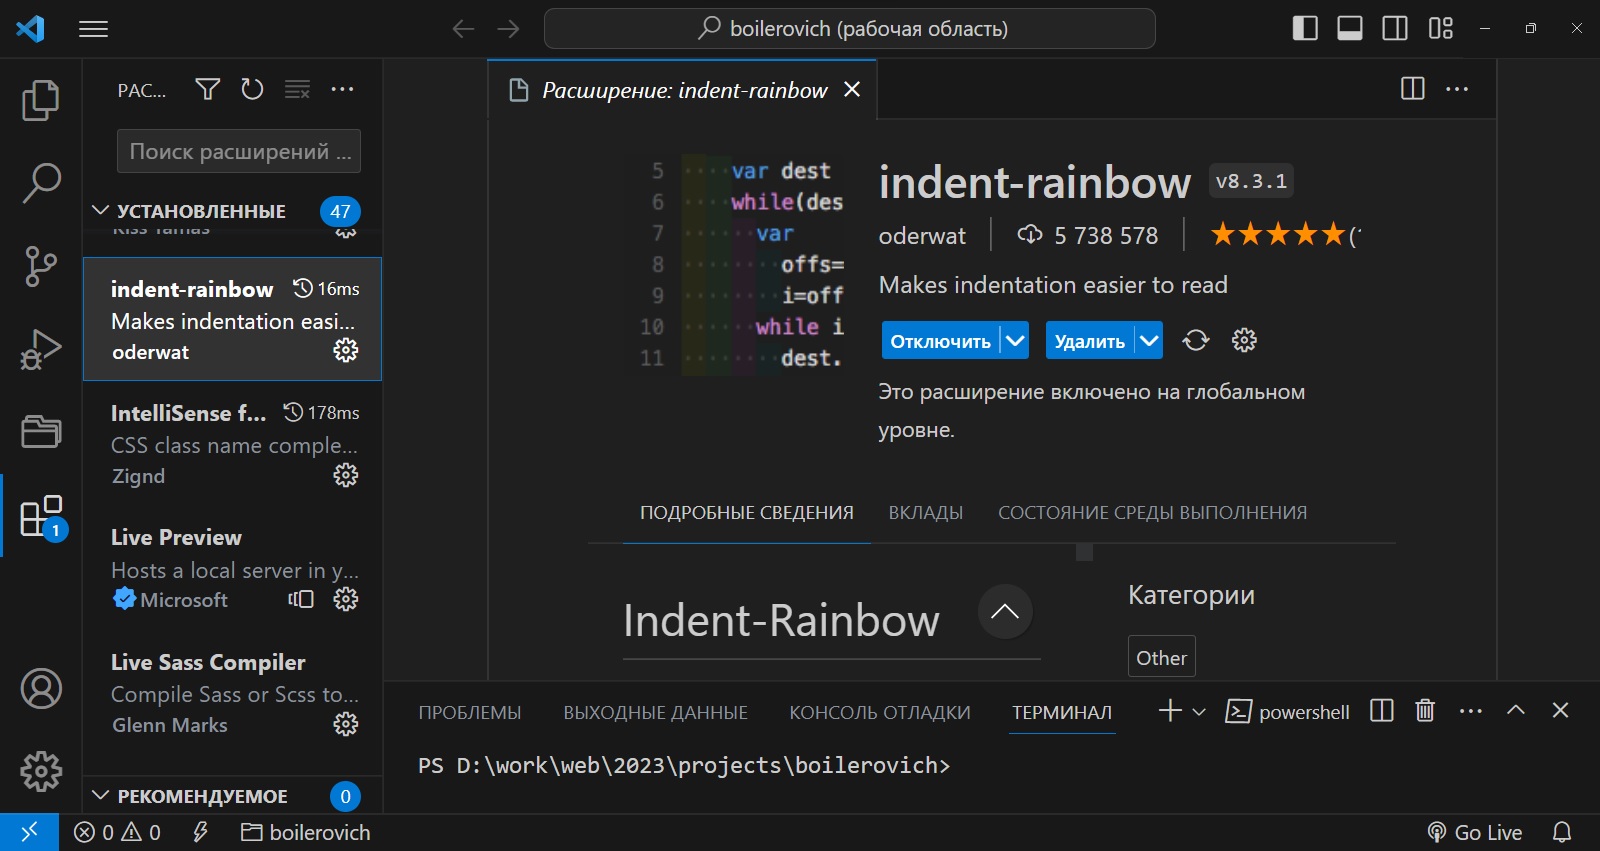Open the Удалить dropdown arrow
Screen dimensions: 1600x851
coord(1149,341)
